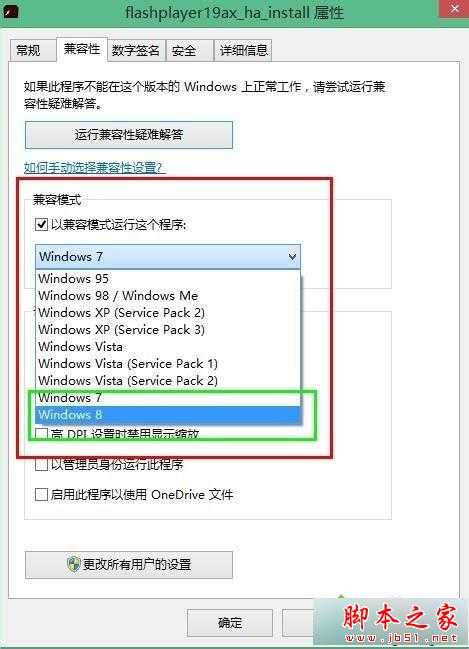This screenshot has height=649, width=469.
Task: Click 运行兼容性疑难解答 button
Action: (129, 135)
